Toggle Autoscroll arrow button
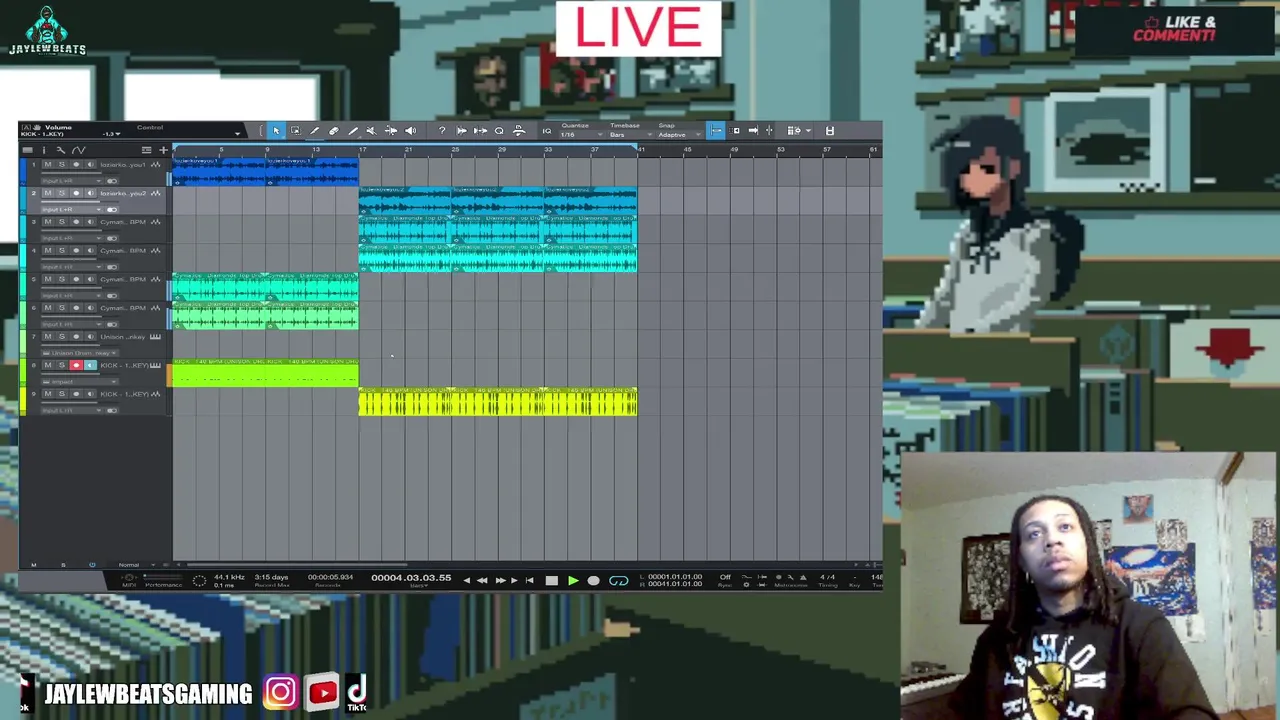 [x=753, y=131]
